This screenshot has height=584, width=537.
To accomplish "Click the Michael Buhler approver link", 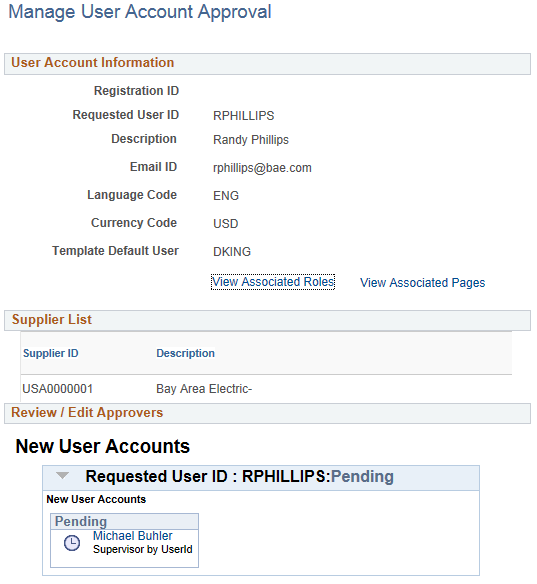I will 133,536.
